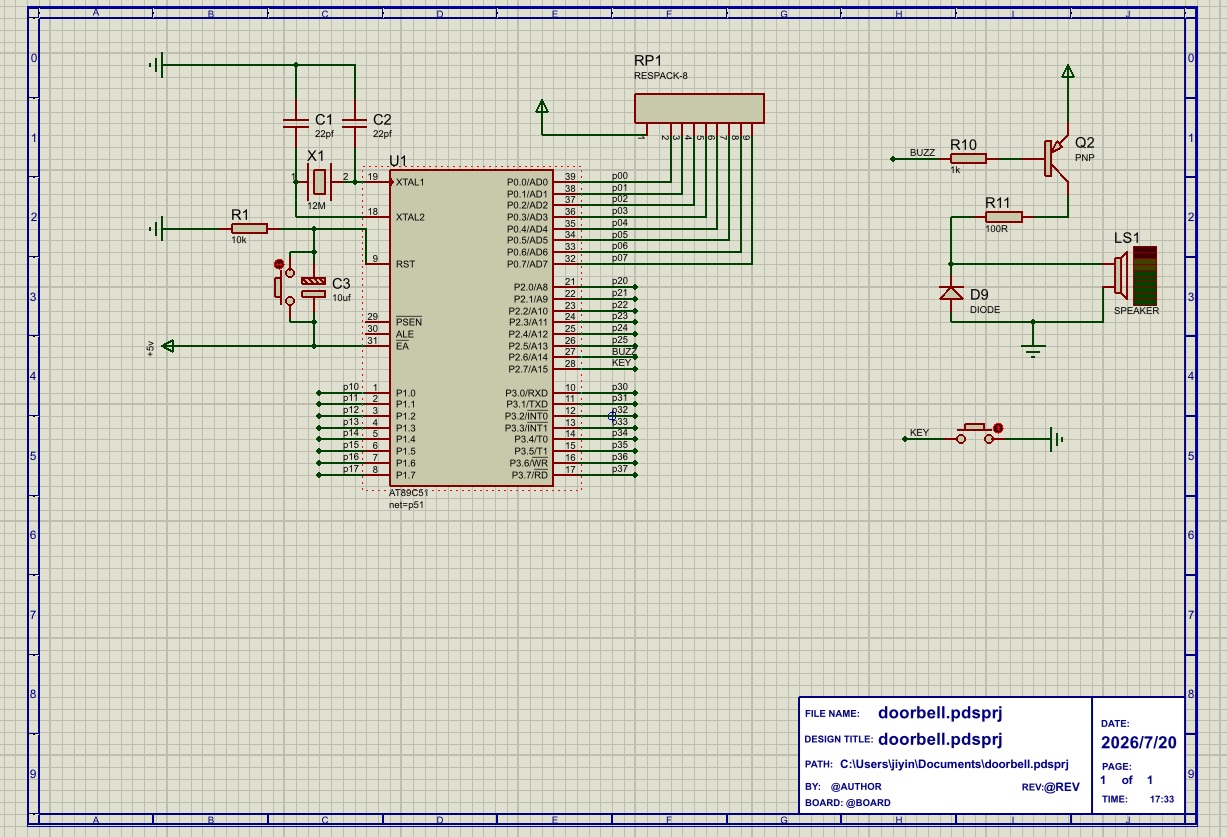Select capacitor C1 symbol
Viewport: 1227px width, 837px height.
pos(296,124)
